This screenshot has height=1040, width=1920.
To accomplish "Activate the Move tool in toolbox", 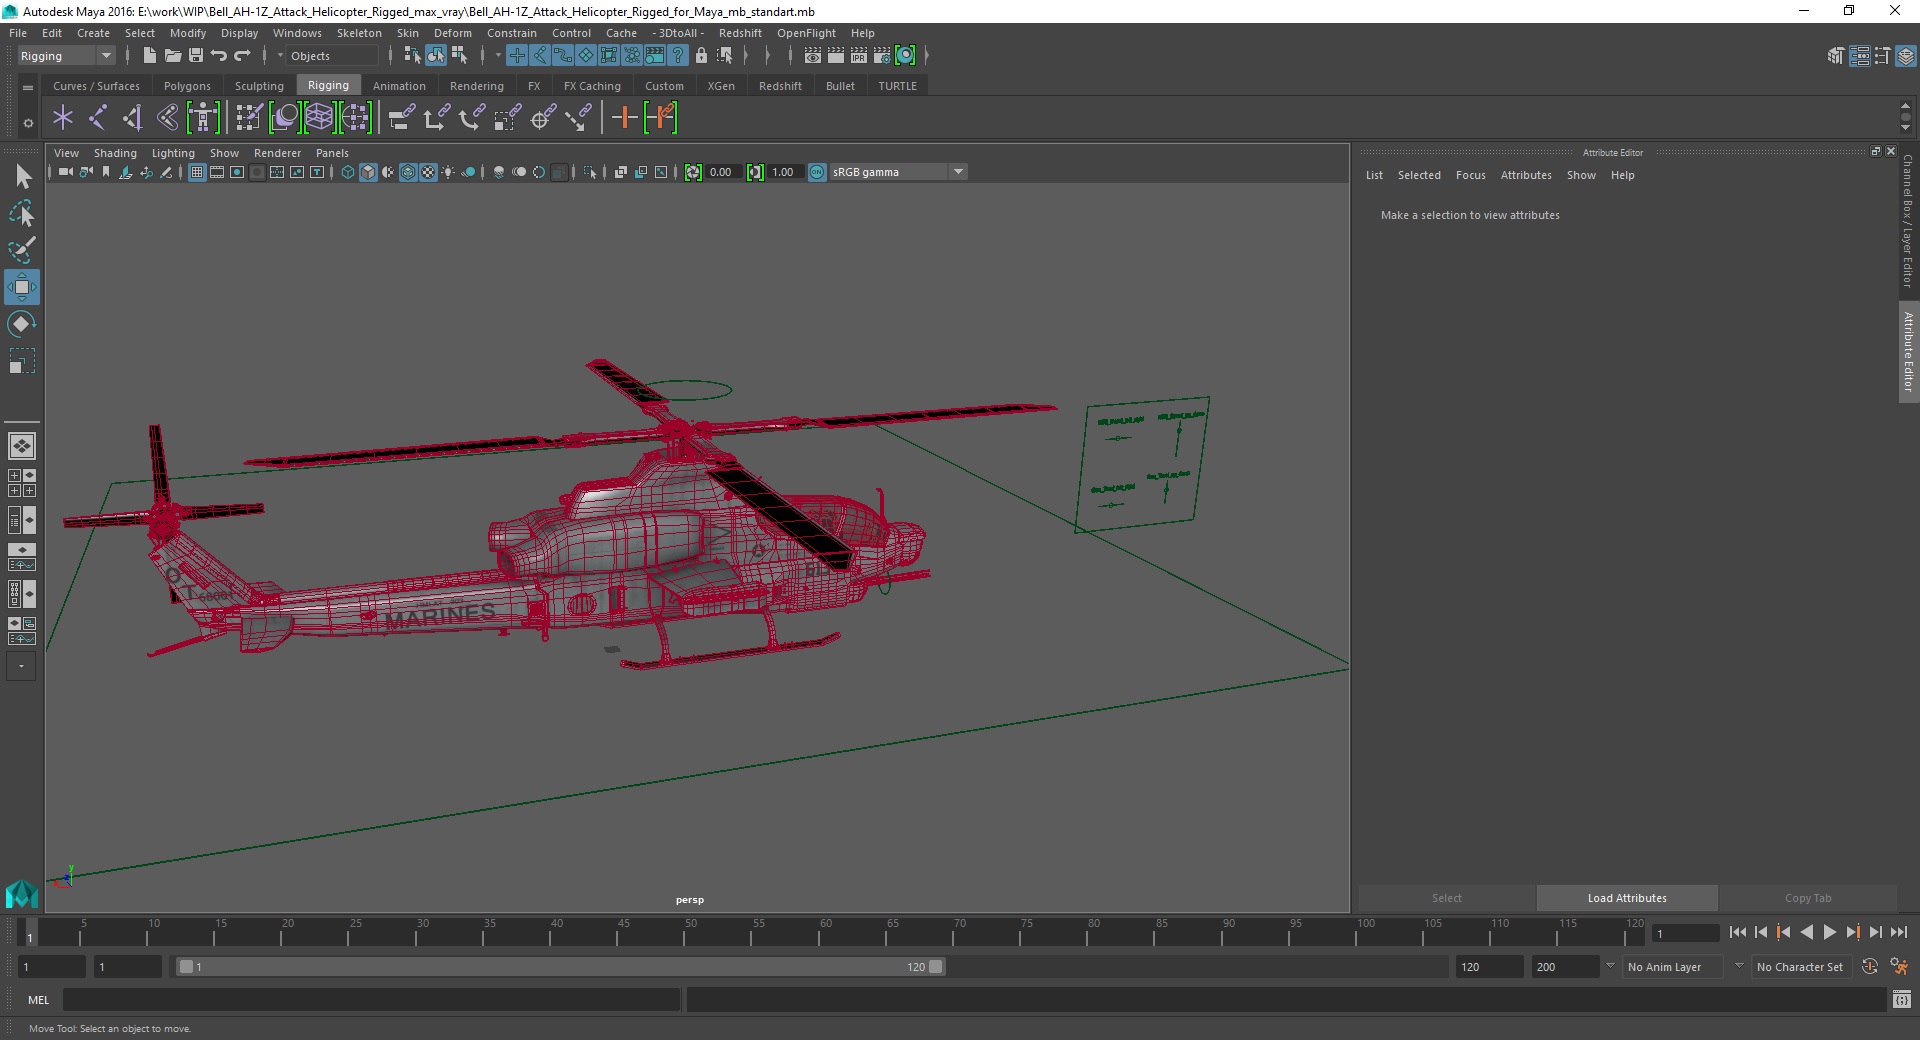I will click(x=22, y=287).
